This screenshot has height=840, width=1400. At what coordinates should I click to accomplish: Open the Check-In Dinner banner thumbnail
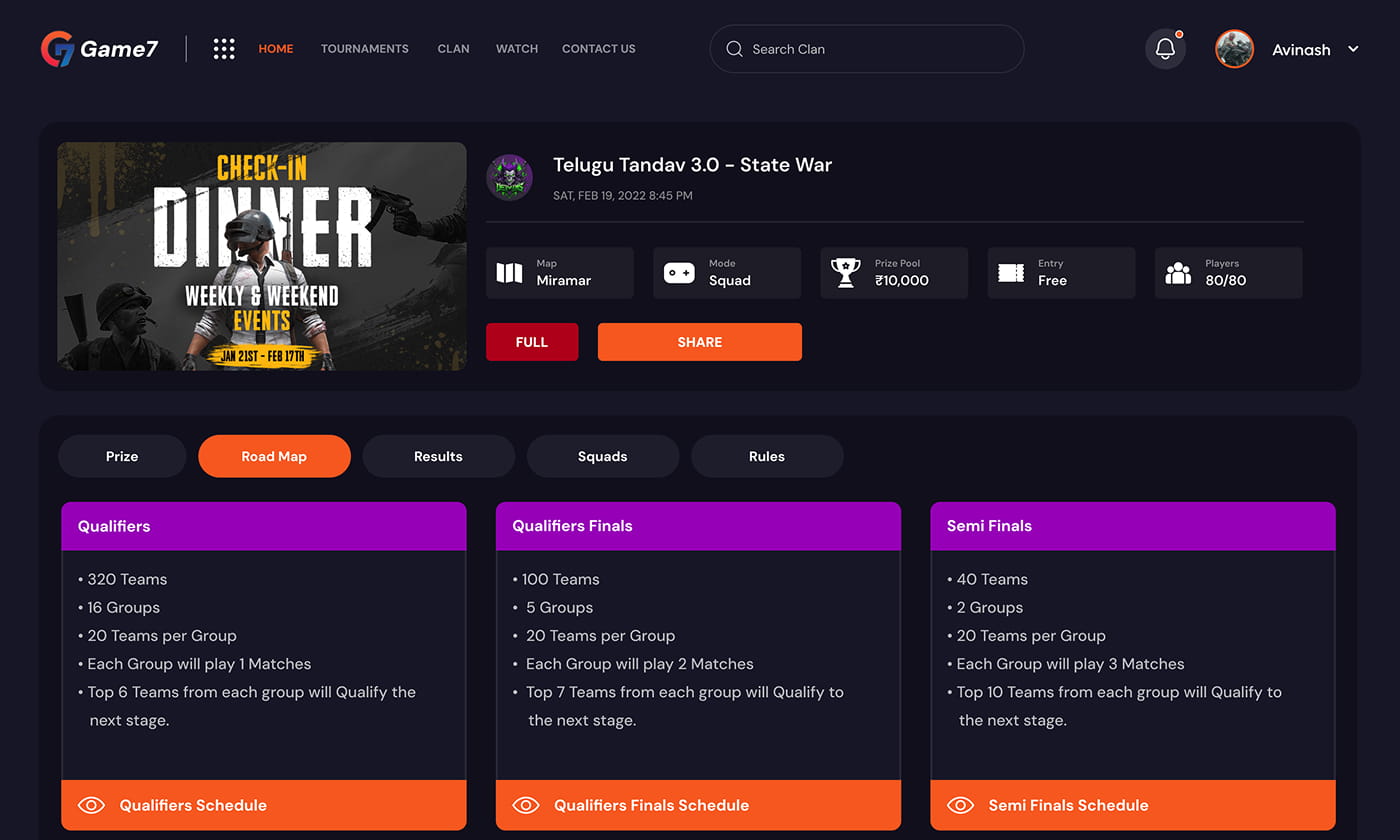click(262, 256)
